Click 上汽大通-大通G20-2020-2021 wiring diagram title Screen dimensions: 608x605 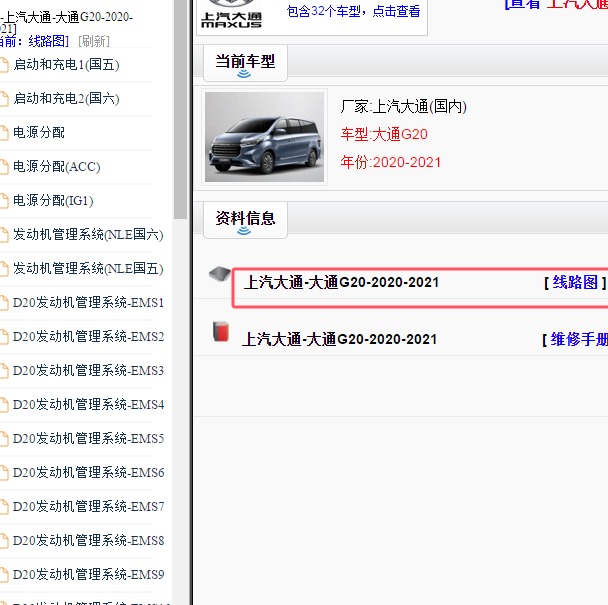(x=341, y=282)
